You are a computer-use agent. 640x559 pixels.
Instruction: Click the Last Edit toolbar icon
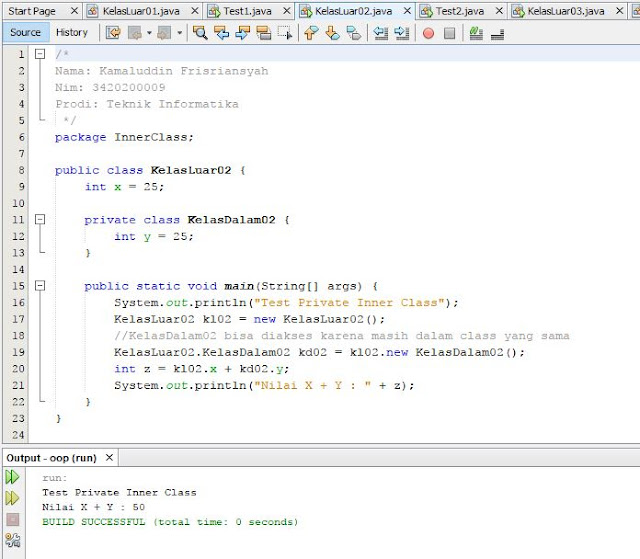[x=113, y=33]
